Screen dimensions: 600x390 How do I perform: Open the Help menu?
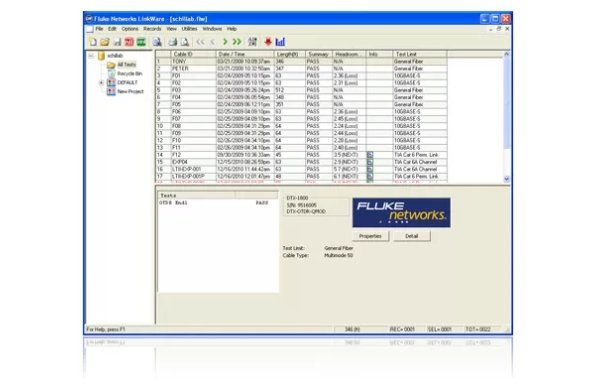tap(232, 29)
